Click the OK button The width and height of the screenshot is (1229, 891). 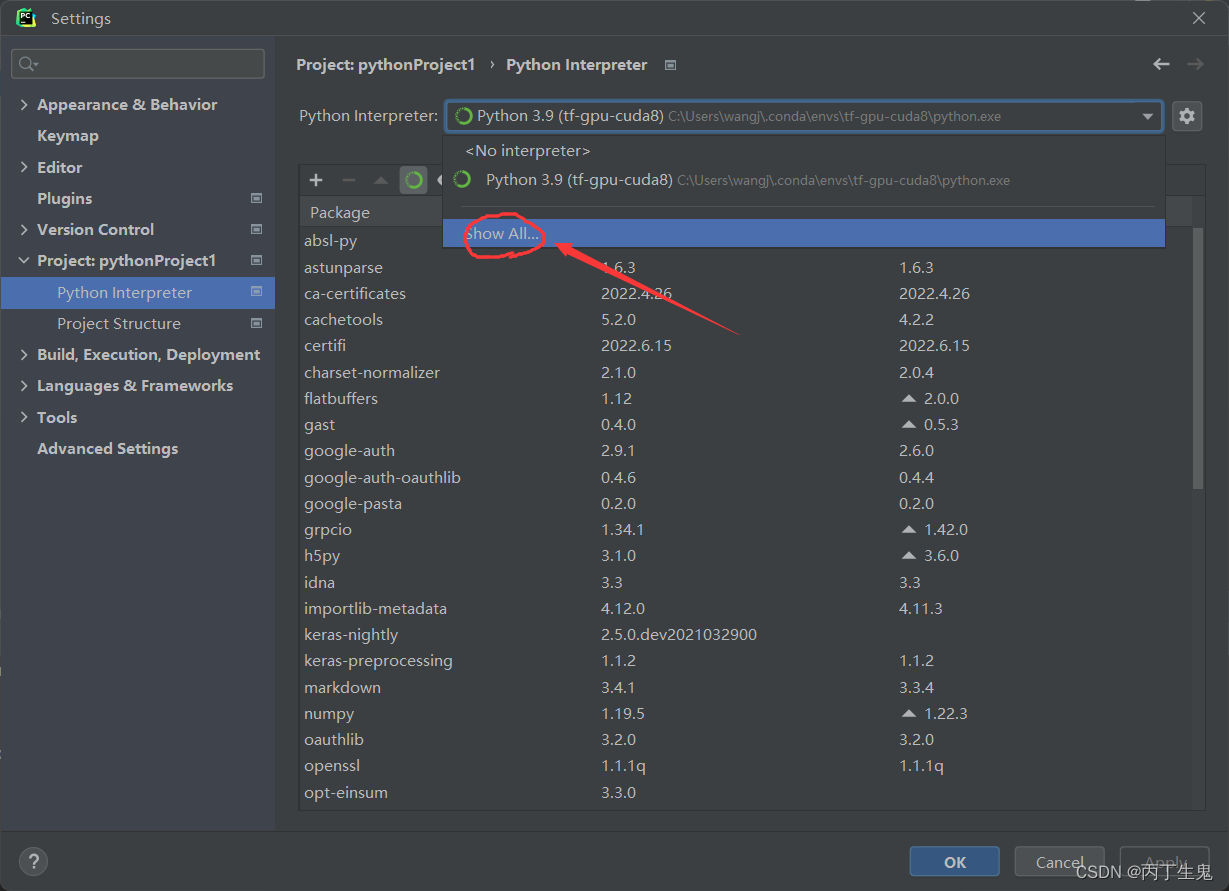pos(955,862)
